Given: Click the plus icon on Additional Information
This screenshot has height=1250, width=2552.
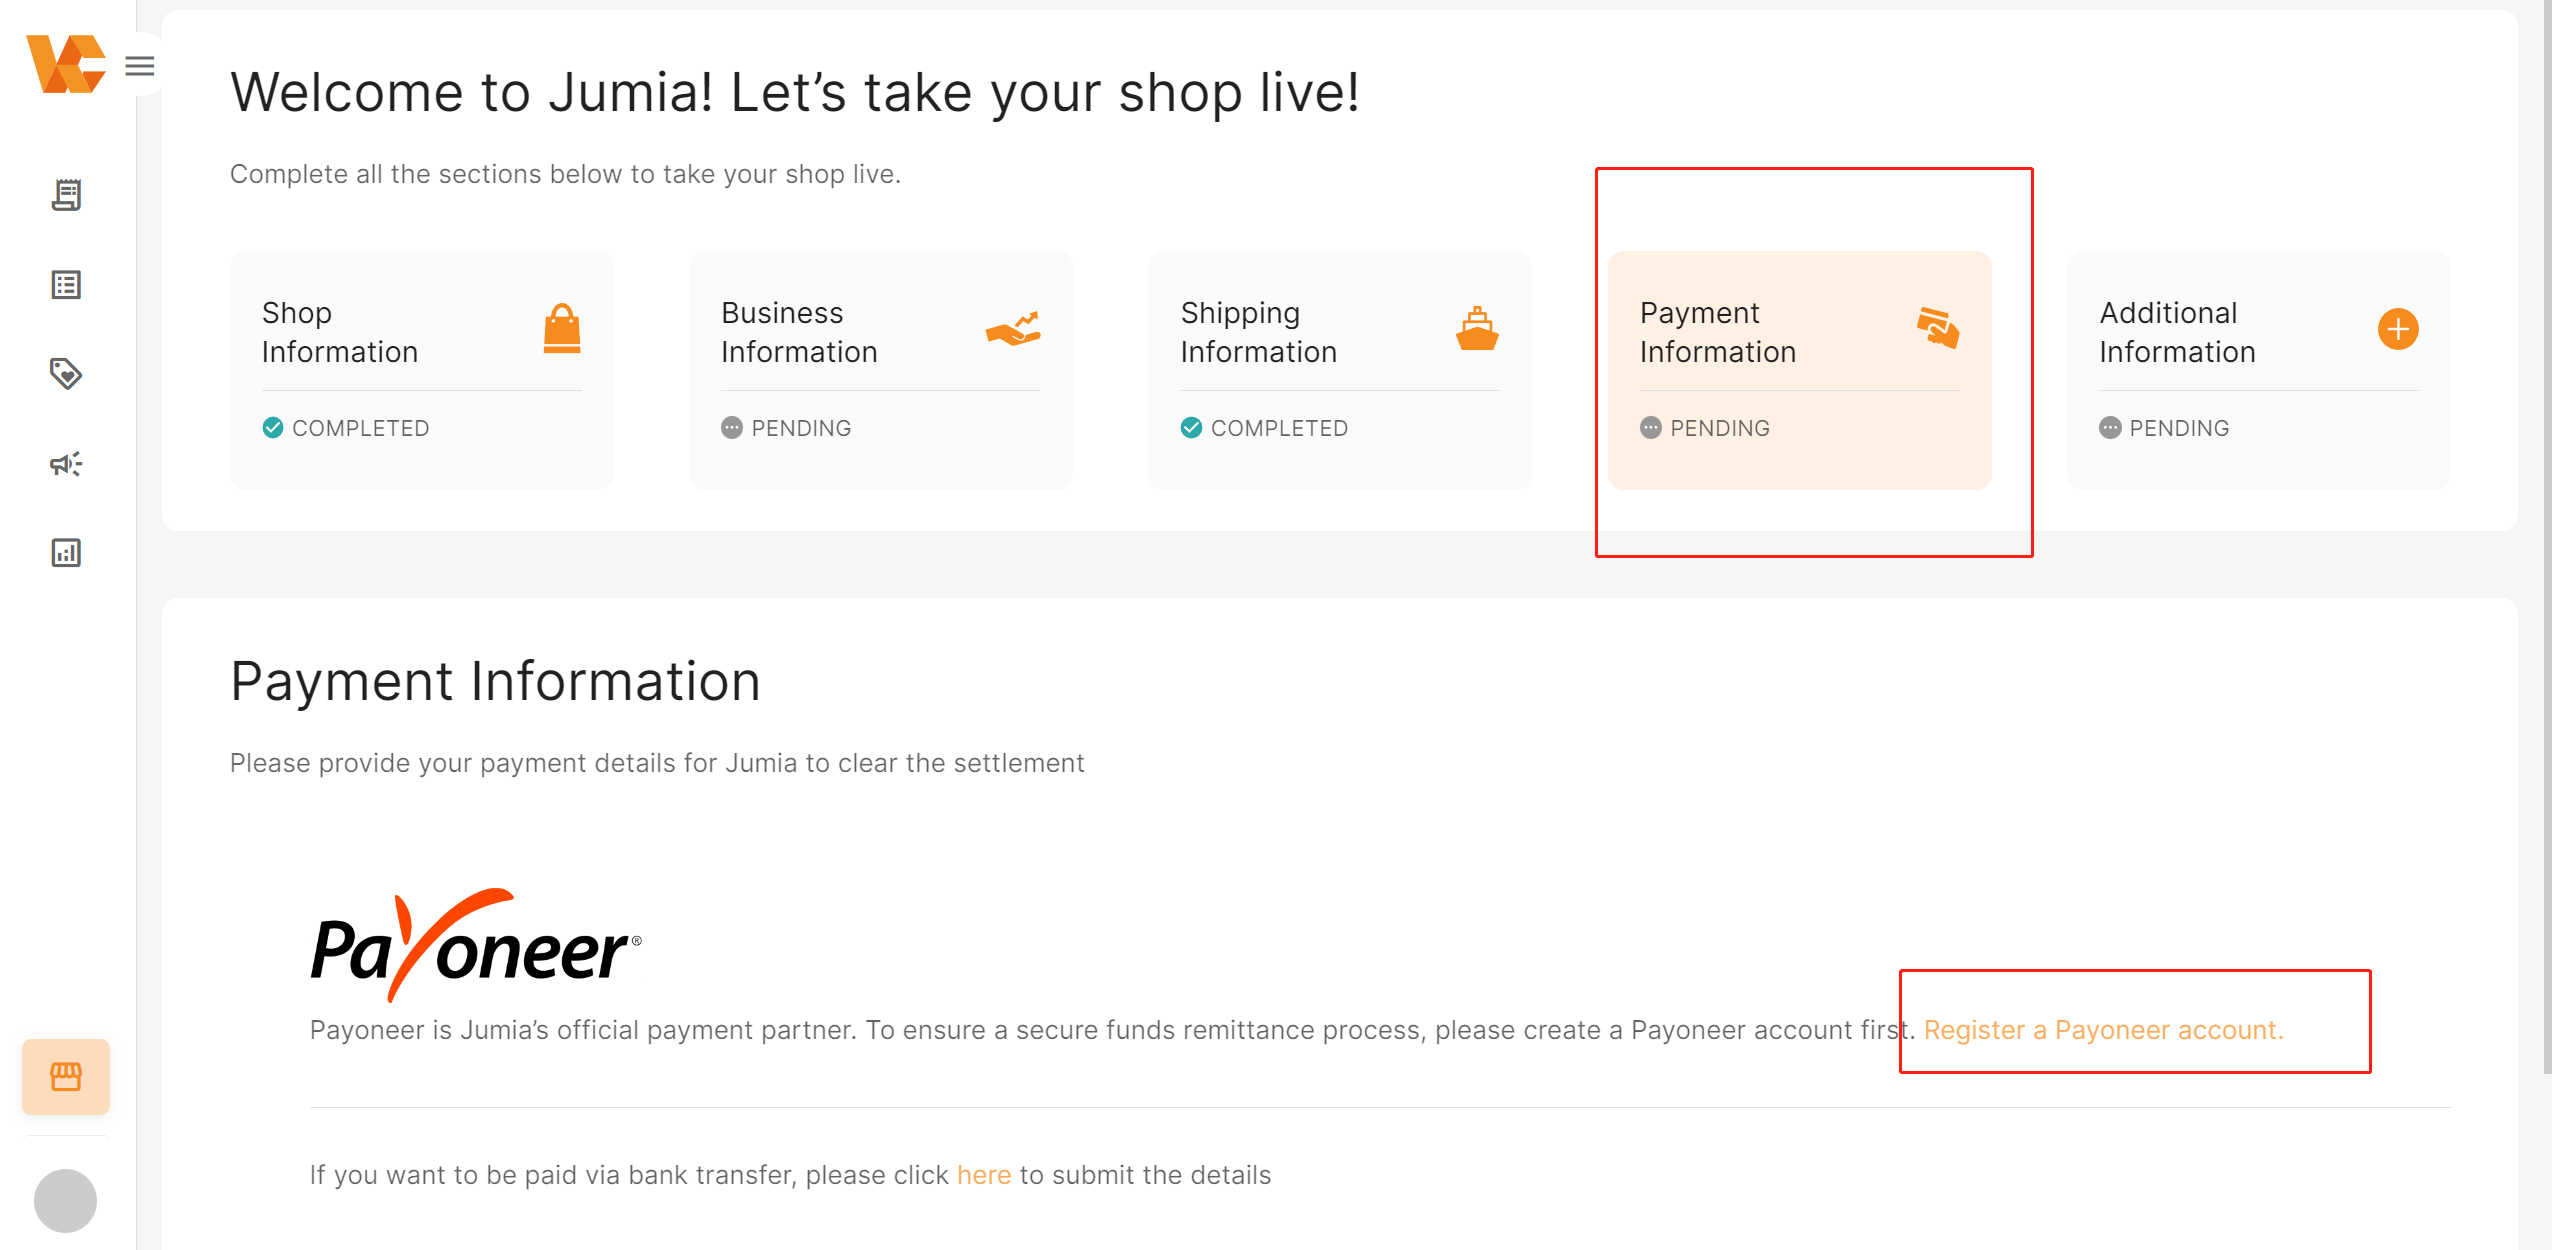Looking at the screenshot, I should 2398,329.
